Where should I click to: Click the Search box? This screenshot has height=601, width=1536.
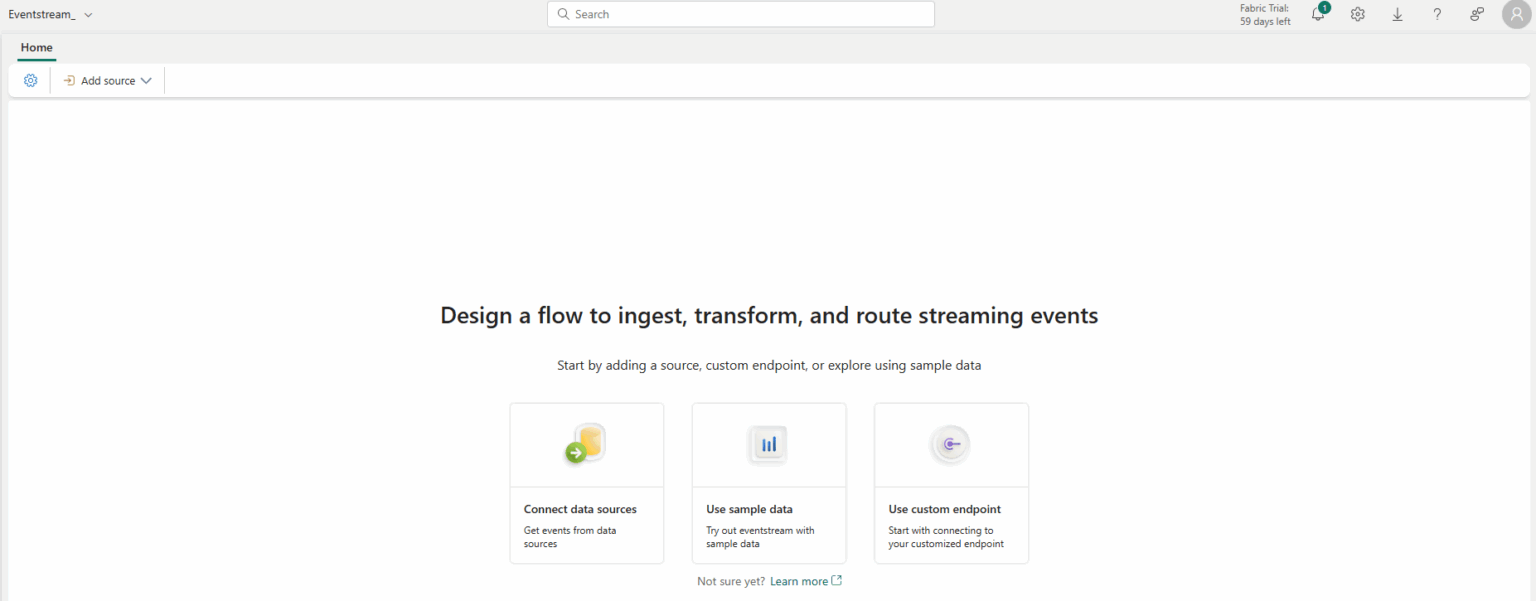[741, 14]
